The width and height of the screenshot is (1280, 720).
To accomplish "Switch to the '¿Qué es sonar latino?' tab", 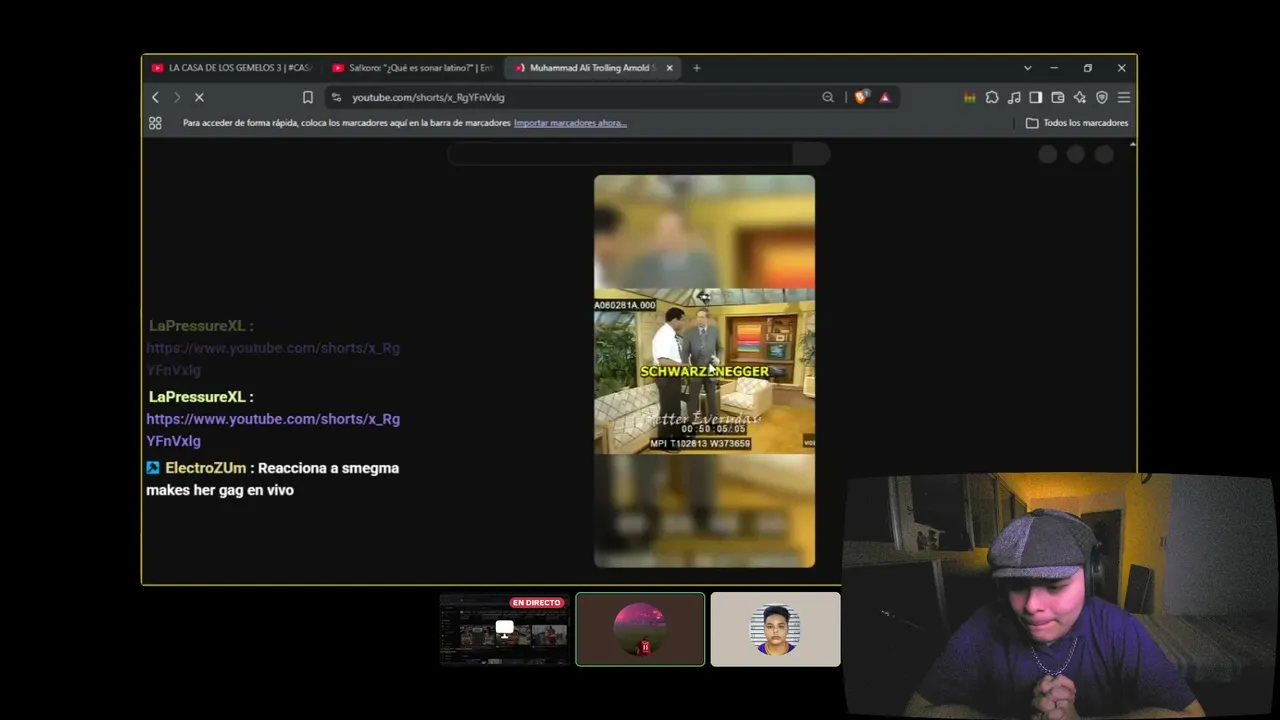I will coord(413,68).
